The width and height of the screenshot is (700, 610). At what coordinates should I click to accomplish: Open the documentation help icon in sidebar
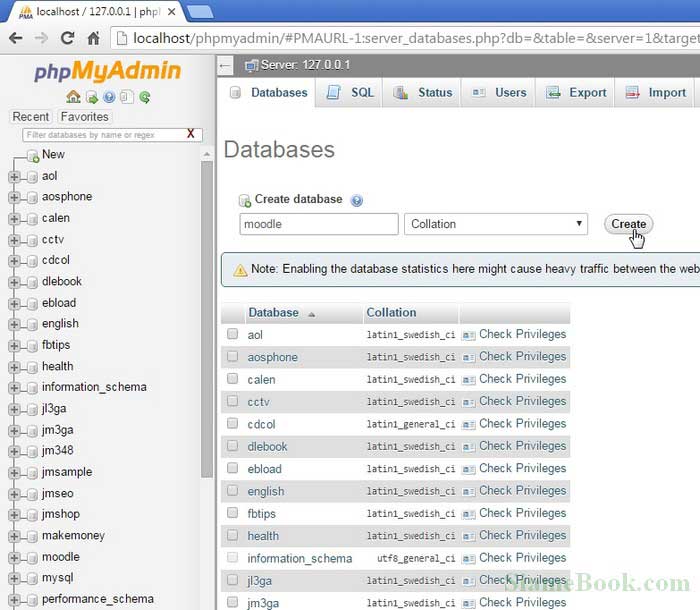(x=109, y=97)
